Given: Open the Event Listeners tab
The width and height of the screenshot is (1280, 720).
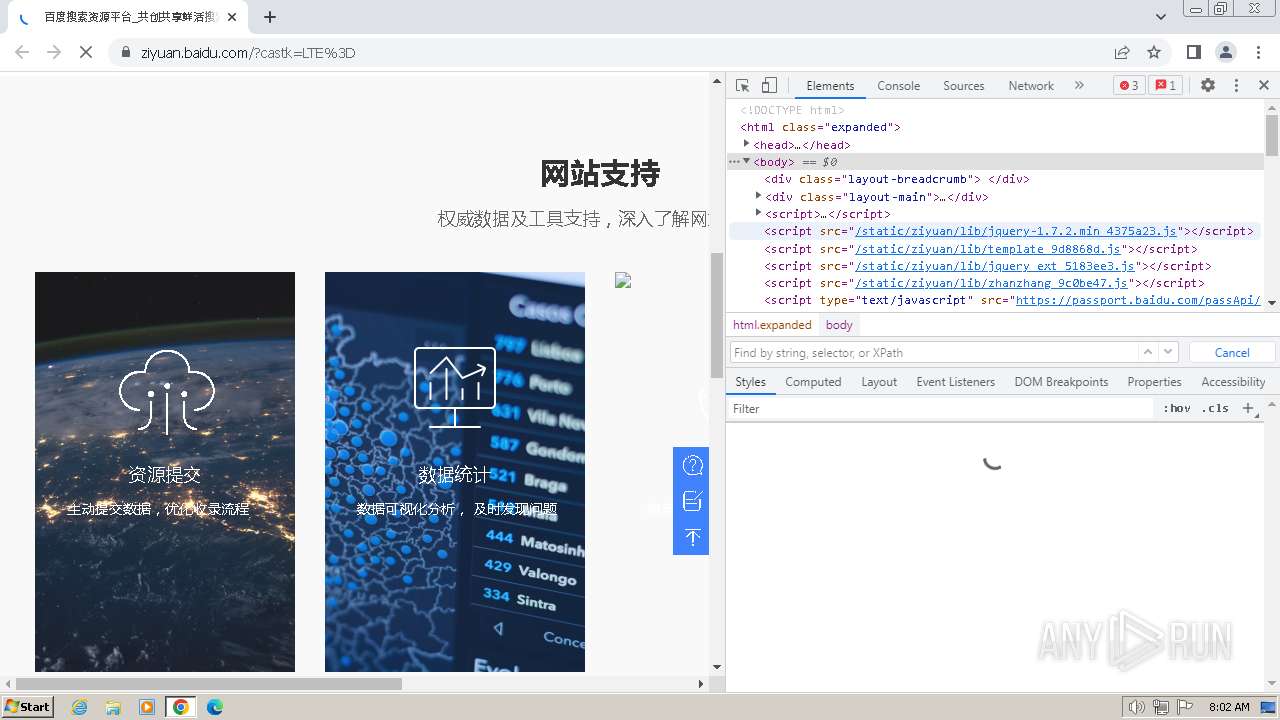Looking at the screenshot, I should coord(956,382).
